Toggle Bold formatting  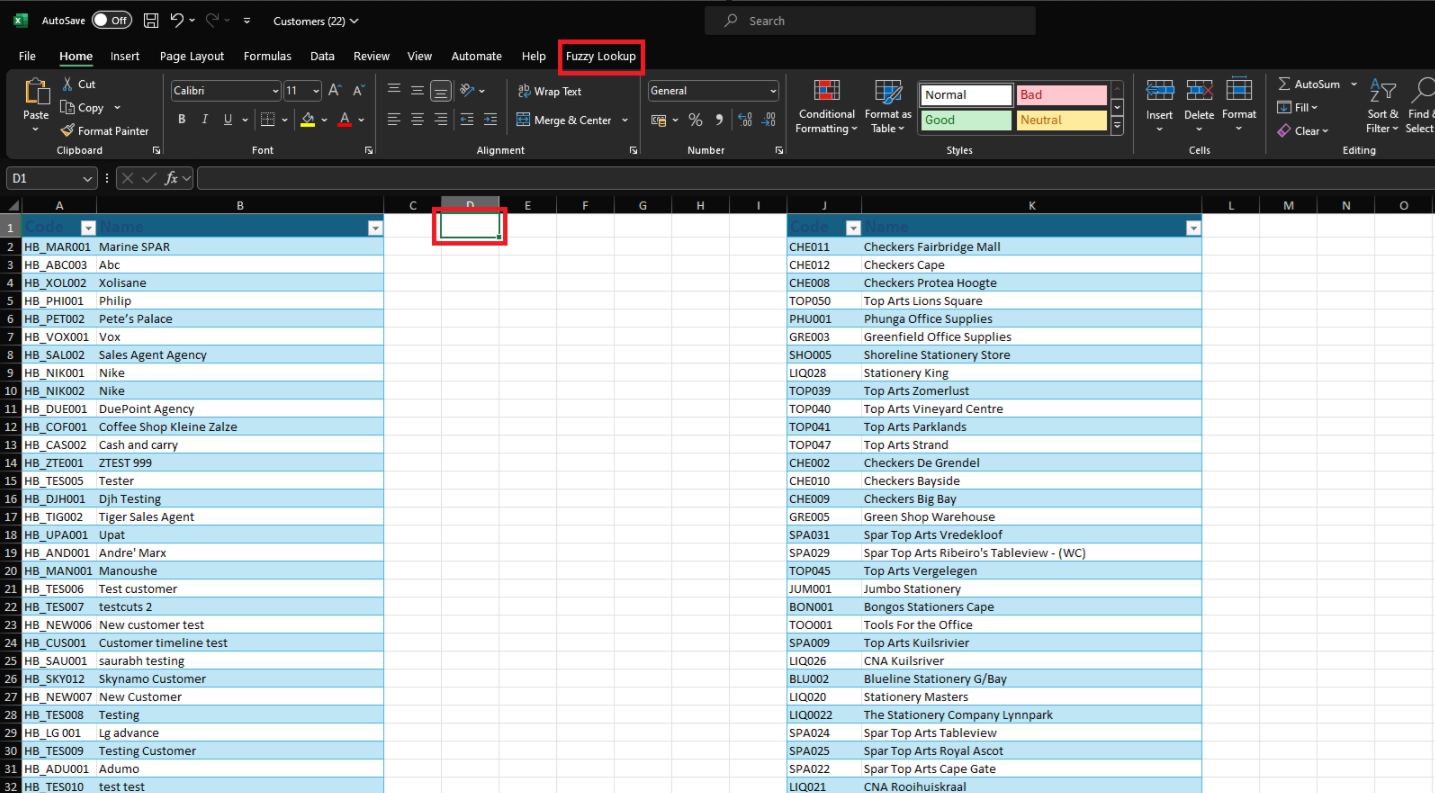(x=182, y=120)
